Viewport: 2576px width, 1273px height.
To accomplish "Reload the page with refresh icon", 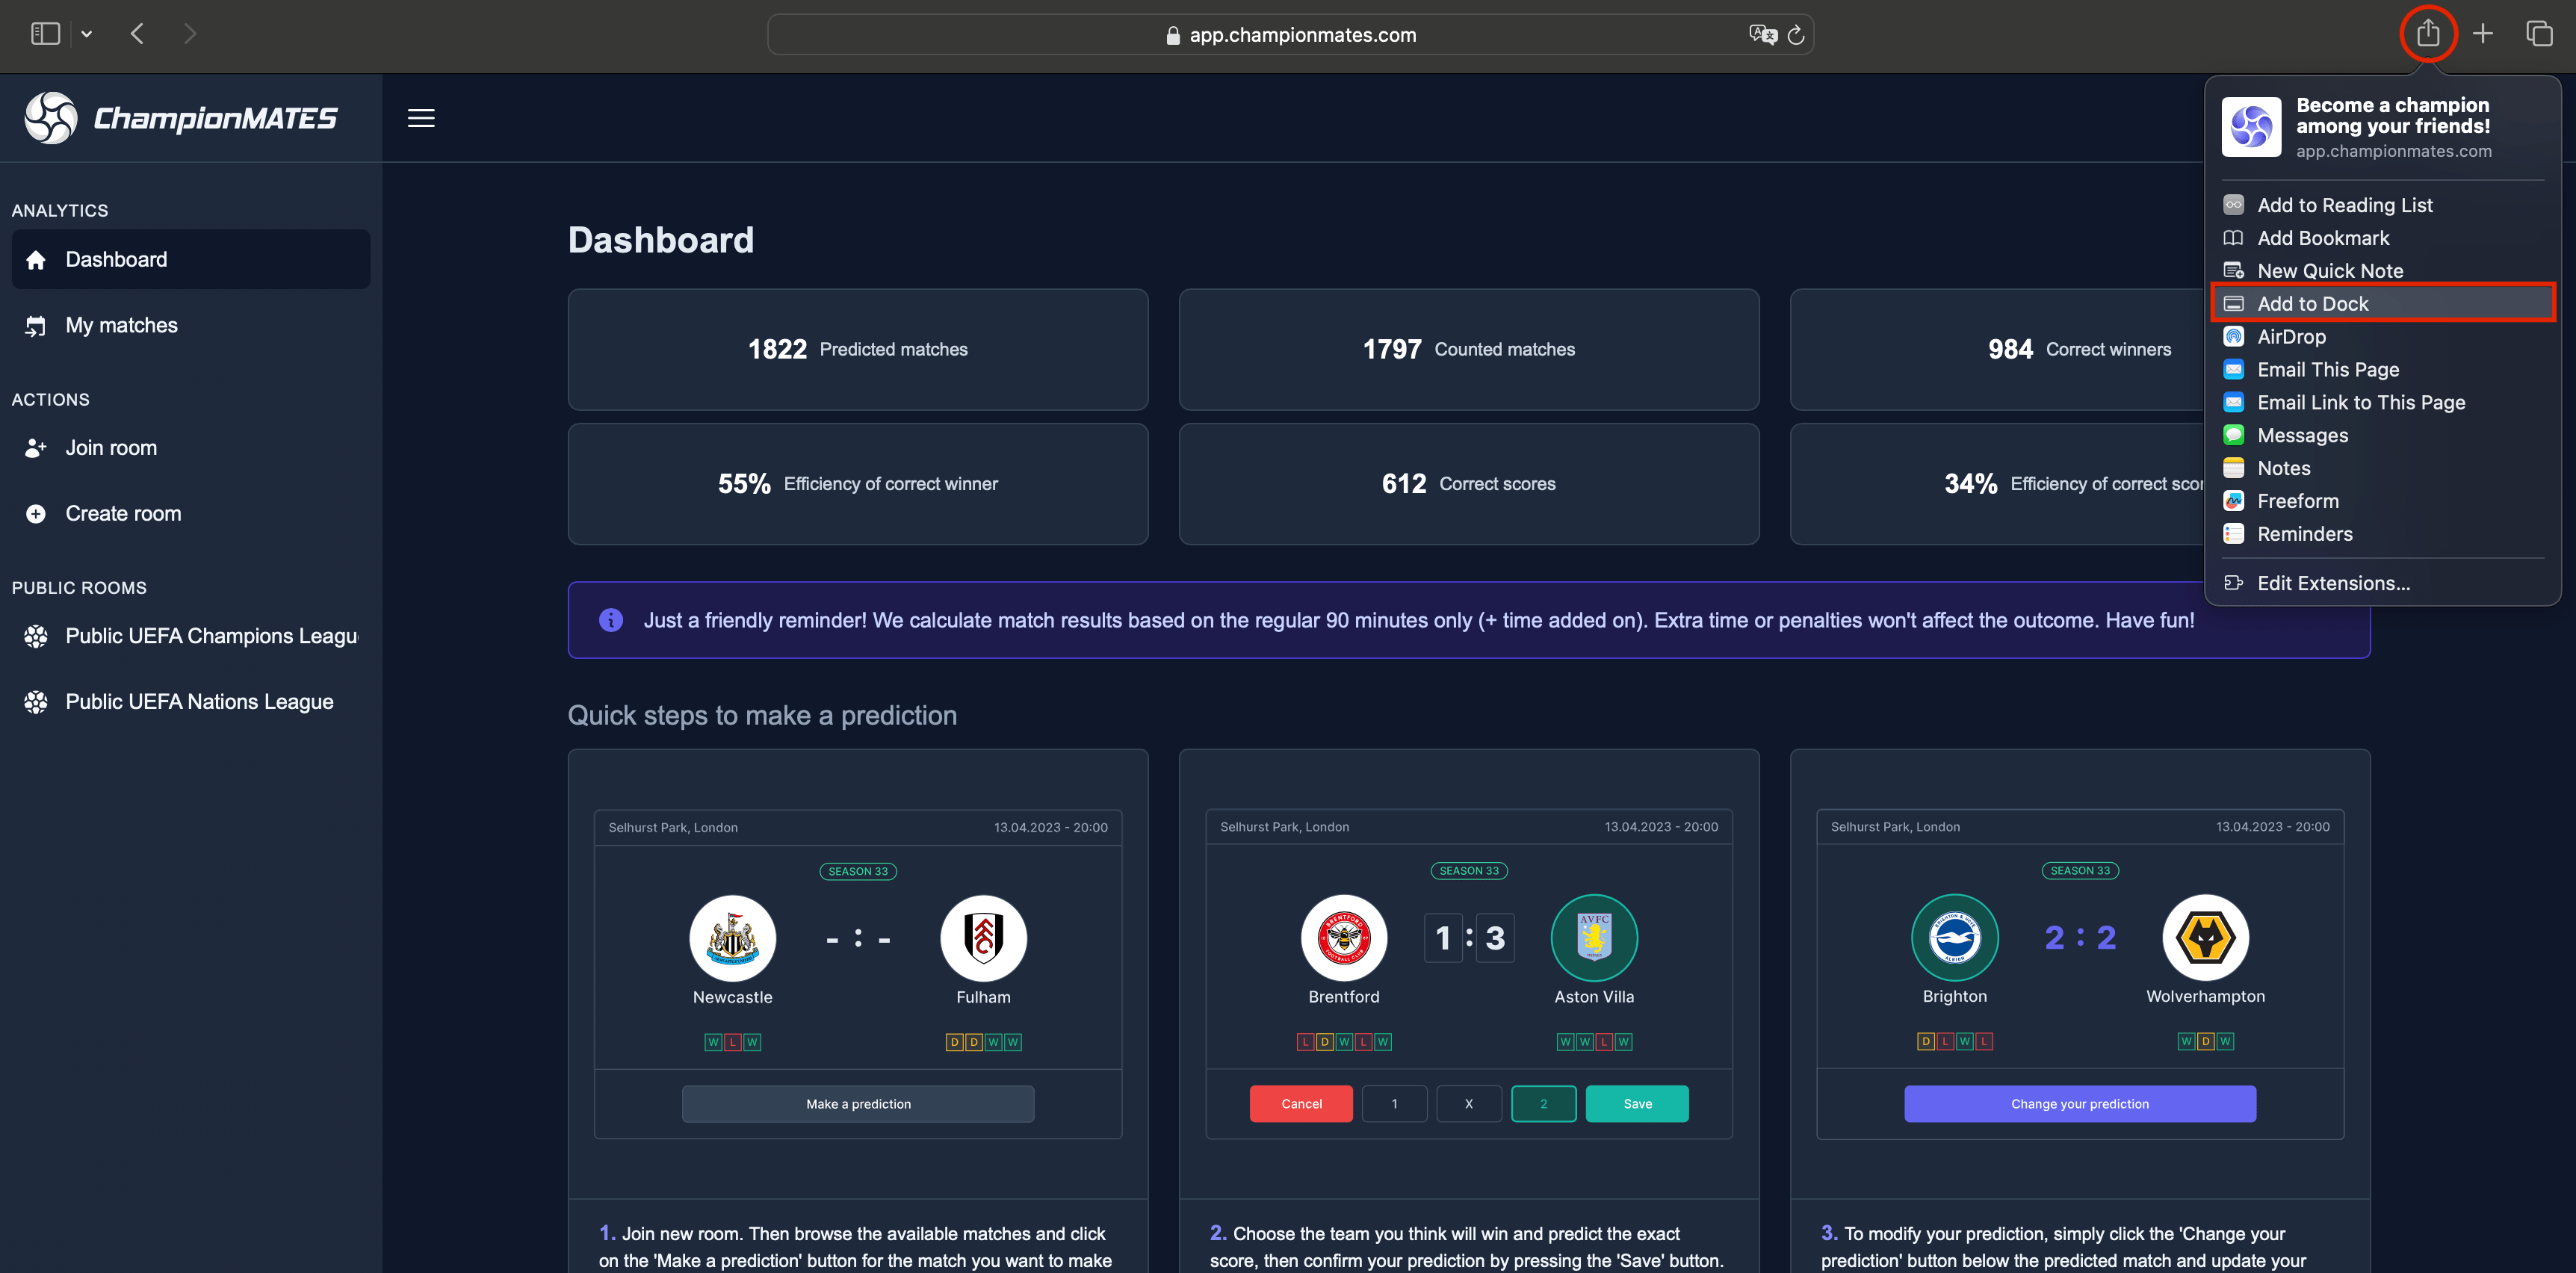I will coord(1795,35).
